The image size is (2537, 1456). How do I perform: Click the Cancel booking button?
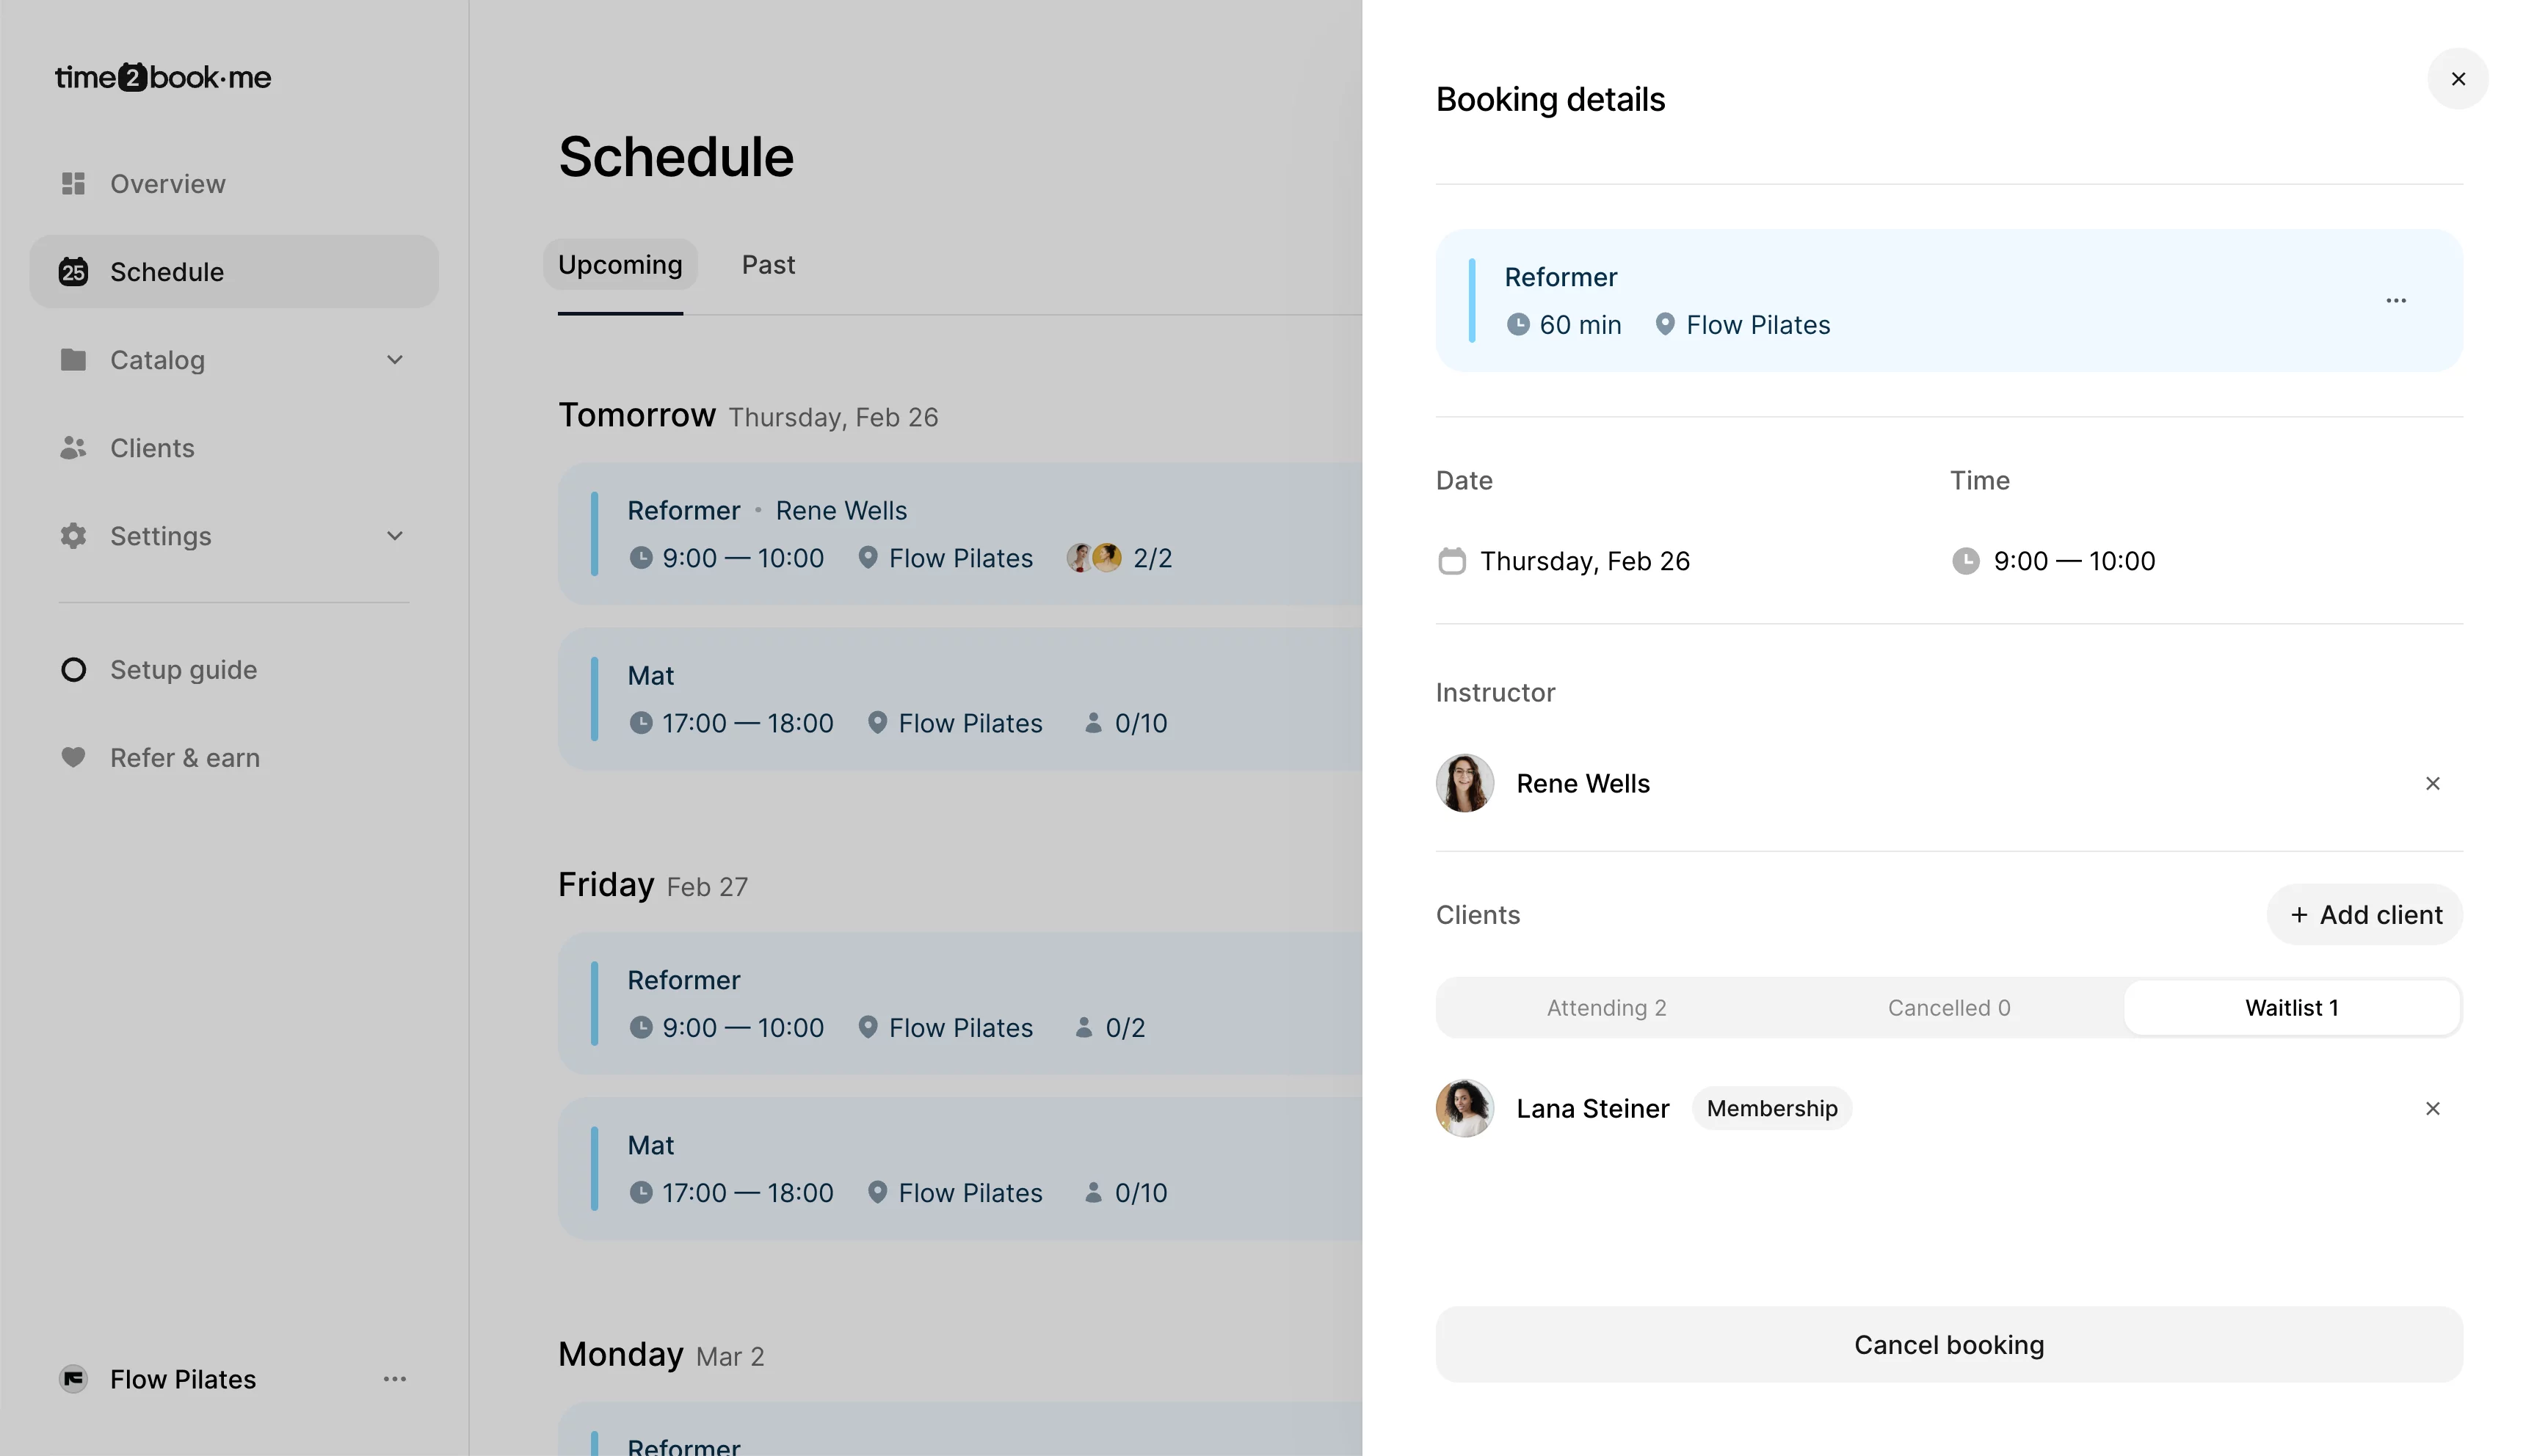click(1948, 1345)
